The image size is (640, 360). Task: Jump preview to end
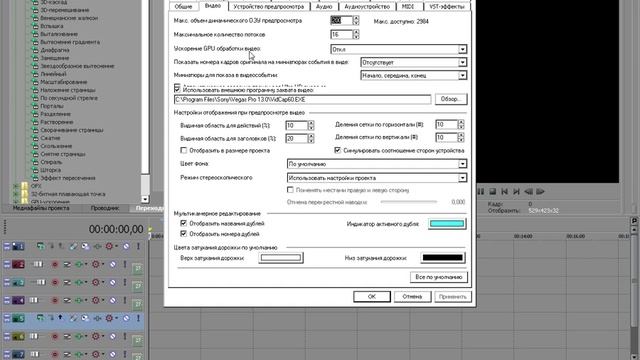point(516,191)
